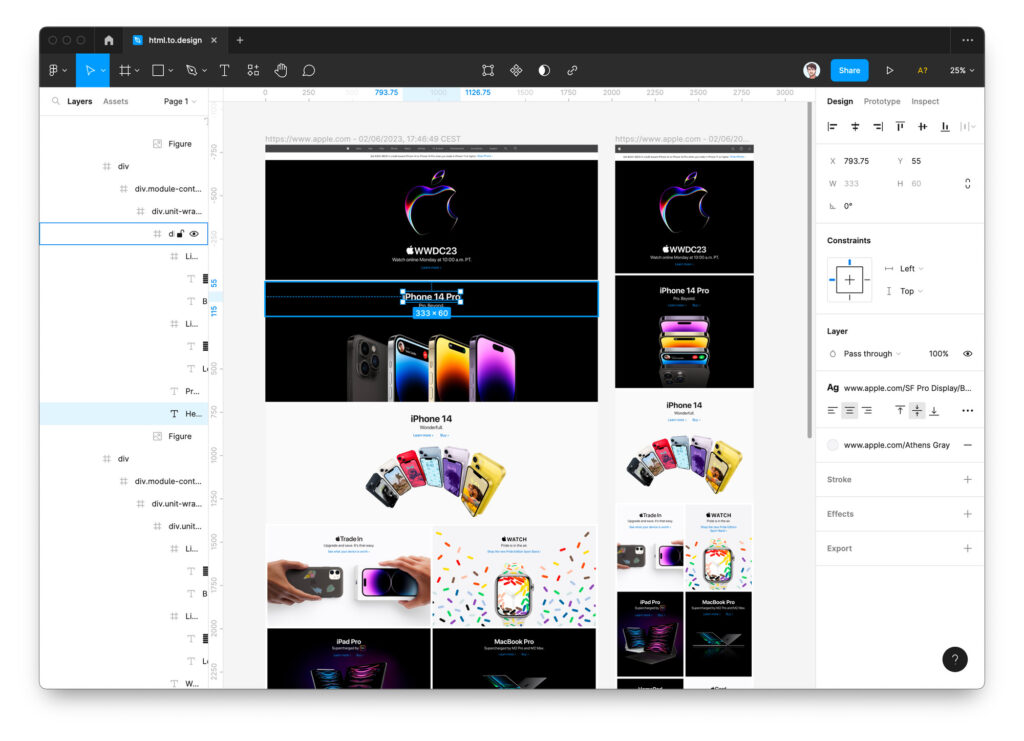Viewport: 1024px width, 741px height.
Task: Click the Present play button
Action: pyautogui.click(x=889, y=70)
